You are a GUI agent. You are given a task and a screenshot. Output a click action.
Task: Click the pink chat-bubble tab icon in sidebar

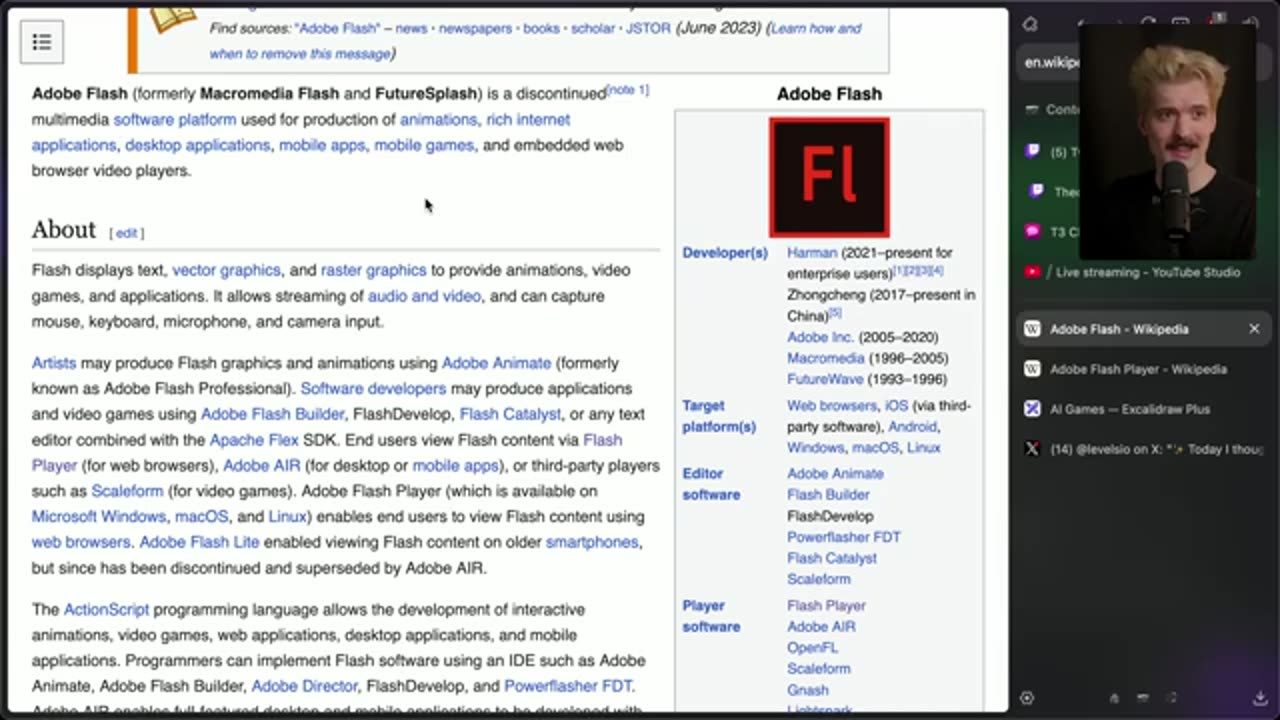[x=1033, y=231]
